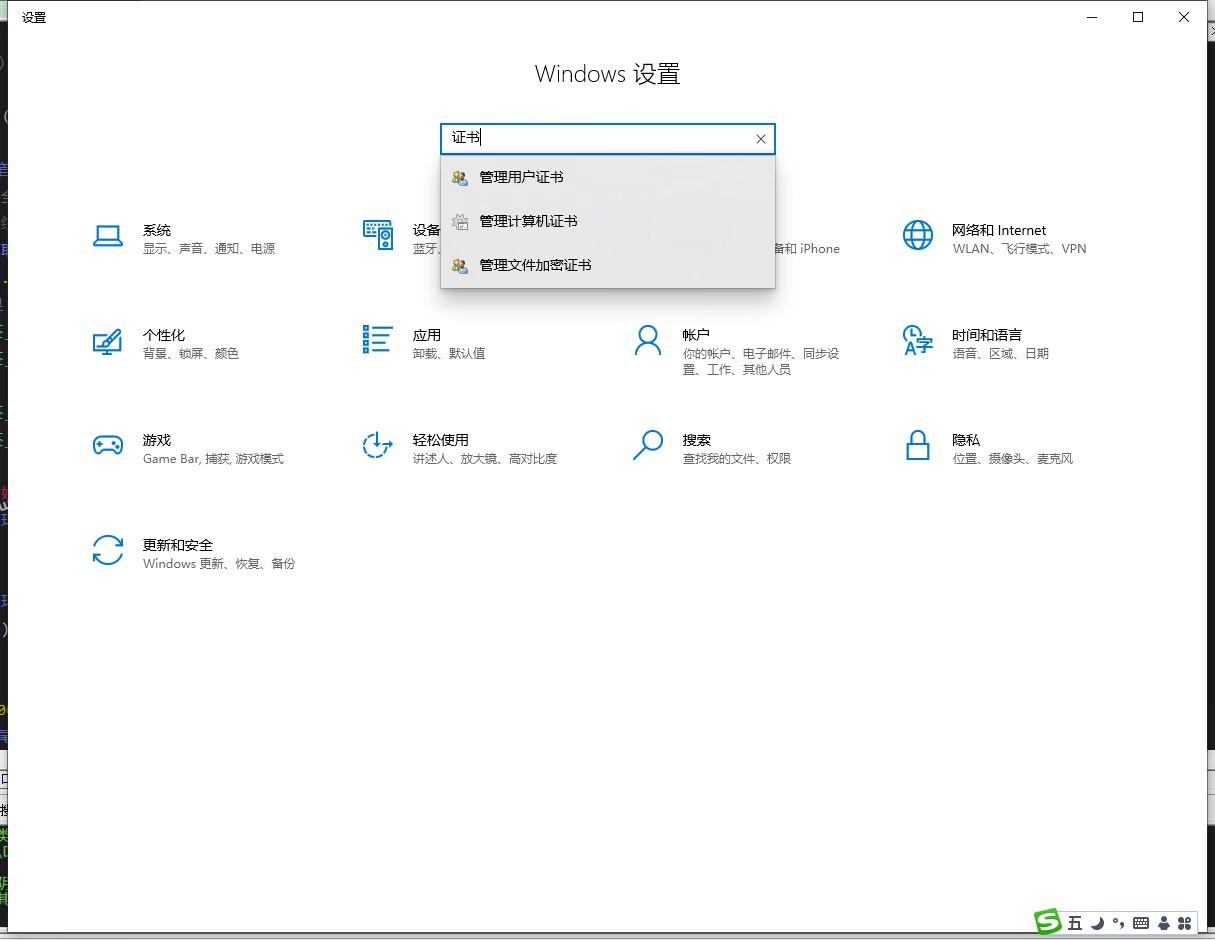This screenshot has height=940, width=1215.
Task: Maximize the 设置 window
Action: pyautogui.click(x=1138, y=17)
